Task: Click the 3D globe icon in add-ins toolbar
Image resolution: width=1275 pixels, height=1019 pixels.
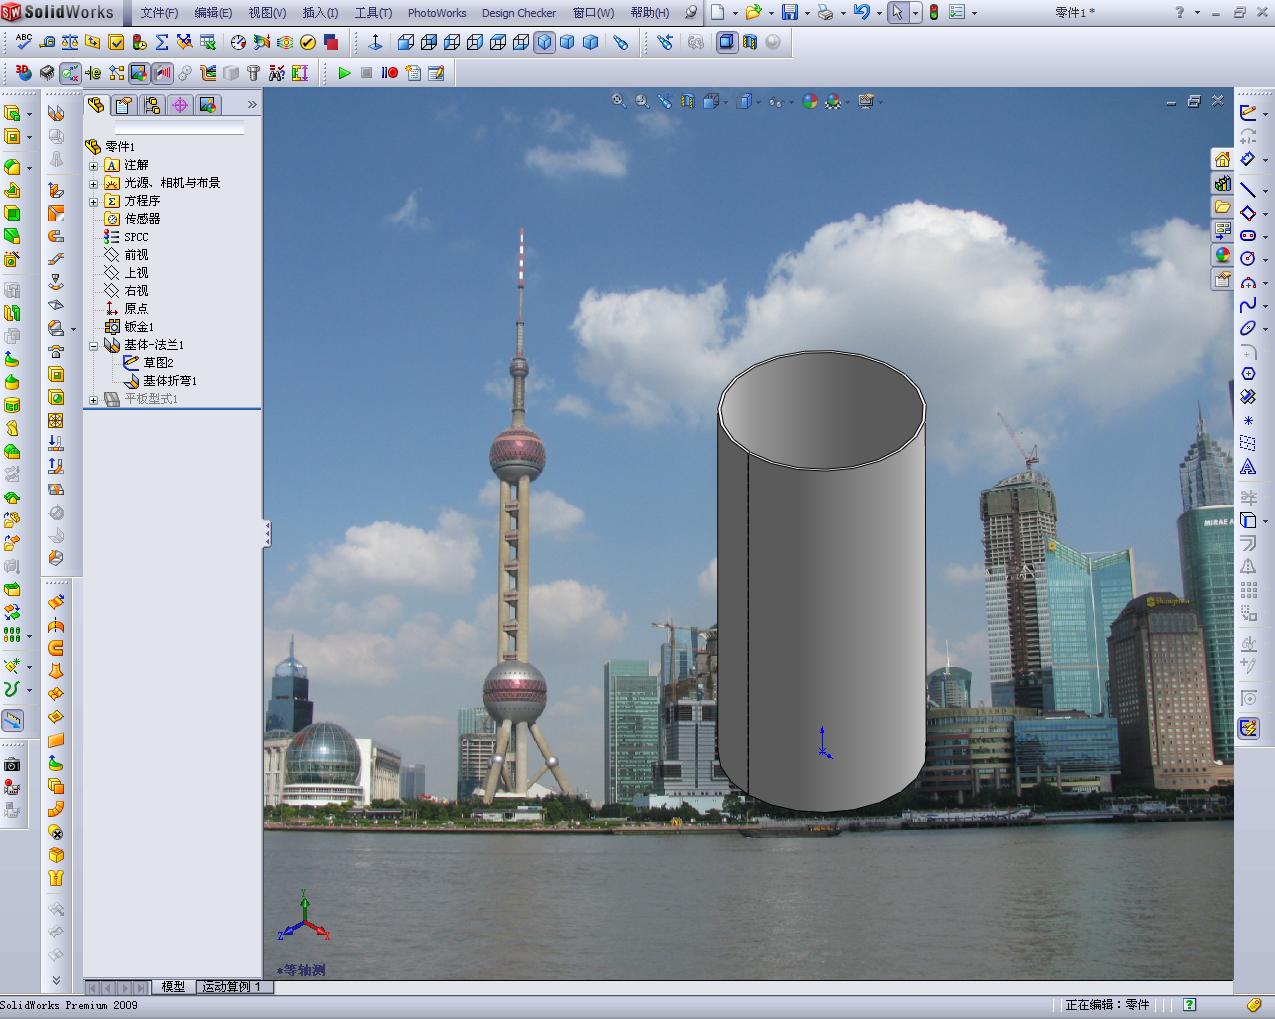Action: point(24,73)
